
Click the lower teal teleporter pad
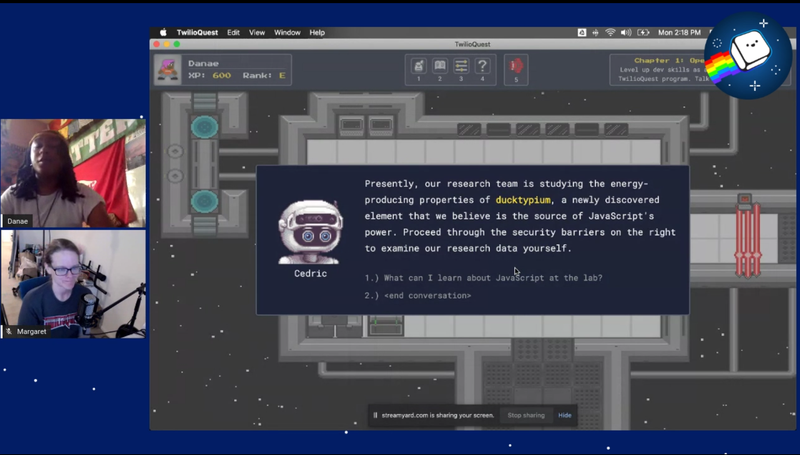click(x=205, y=201)
